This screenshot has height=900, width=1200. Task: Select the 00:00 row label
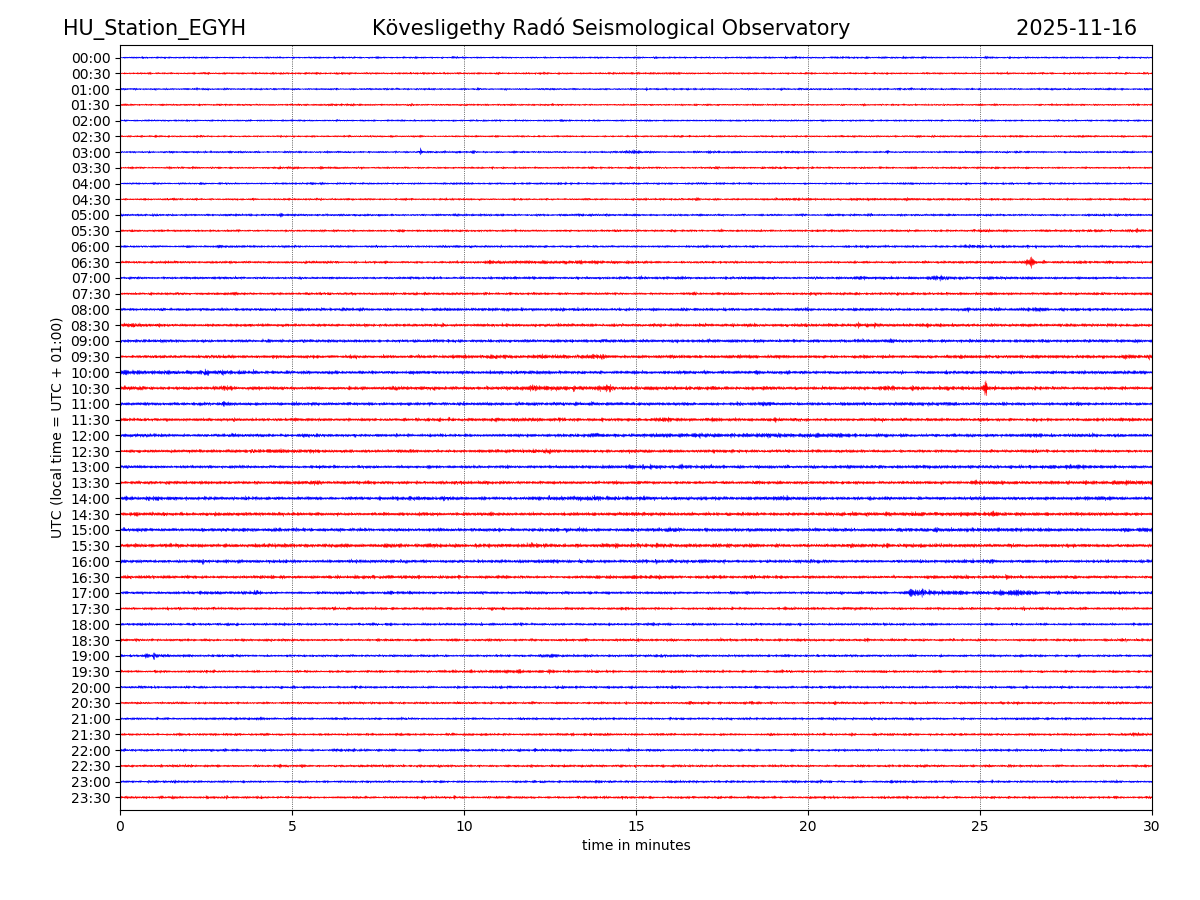click(91, 58)
